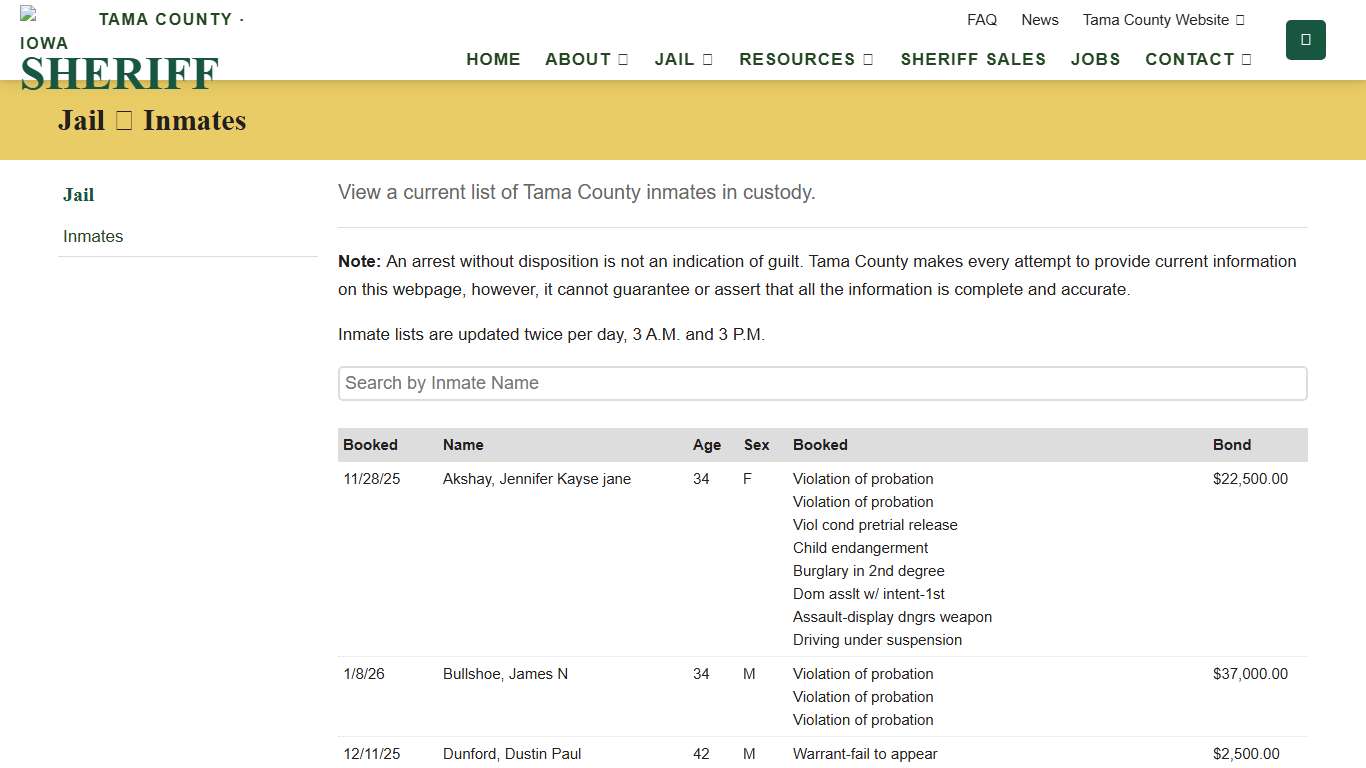Select the Akshay, Jennifer Kayse jane row
Screen dimensions: 1366x768
[x=536, y=479]
